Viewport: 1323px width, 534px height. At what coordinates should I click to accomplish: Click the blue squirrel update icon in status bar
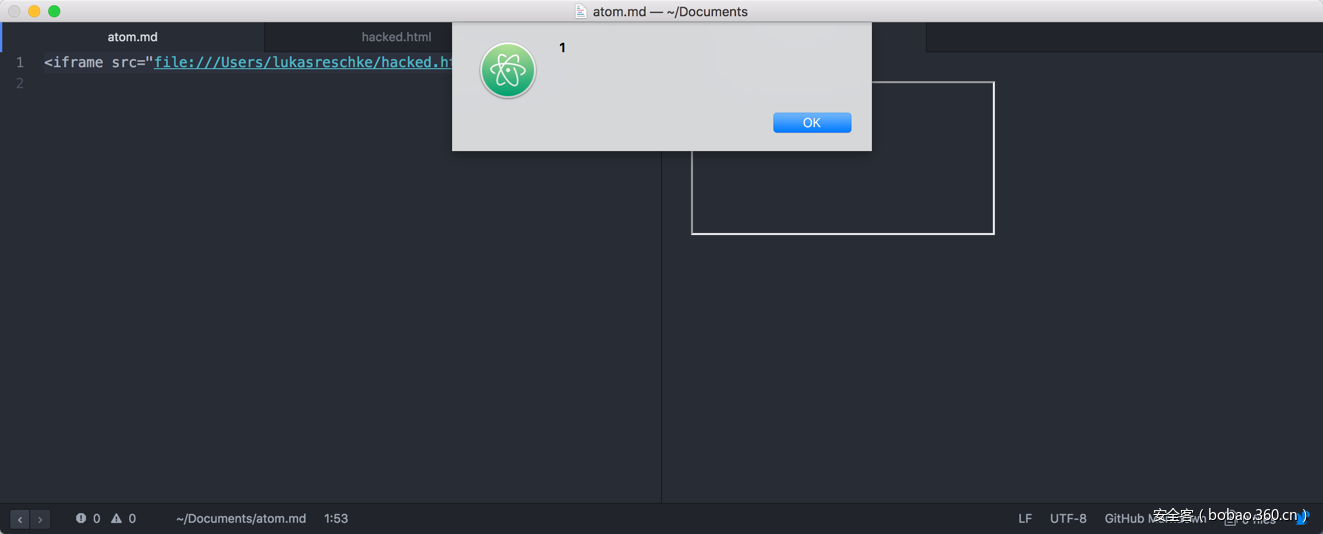click(1302, 518)
